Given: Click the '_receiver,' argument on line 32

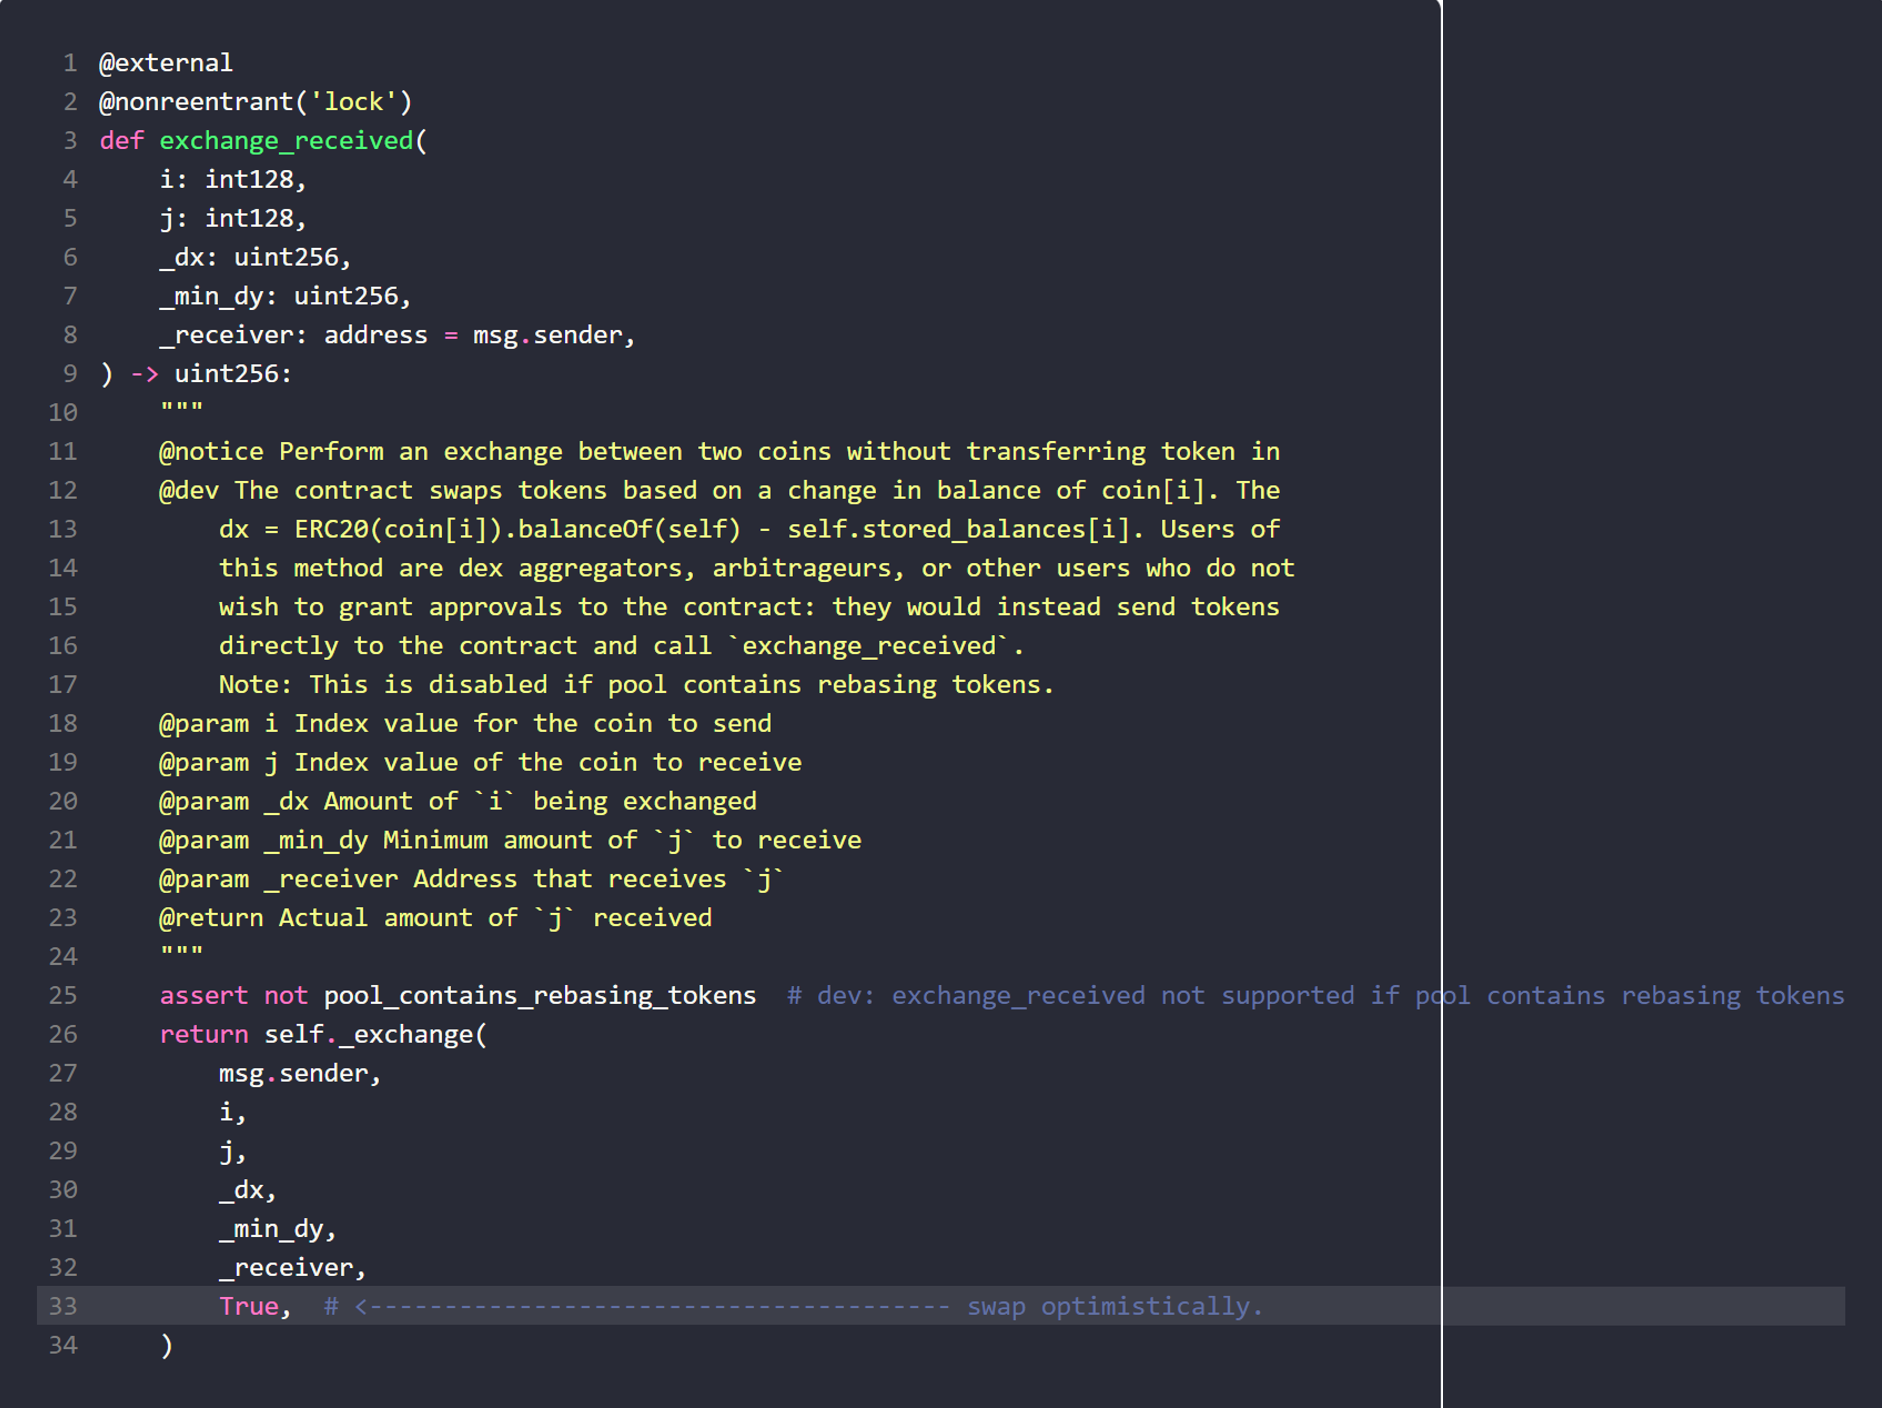Looking at the screenshot, I should pyautogui.click(x=293, y=1268).
